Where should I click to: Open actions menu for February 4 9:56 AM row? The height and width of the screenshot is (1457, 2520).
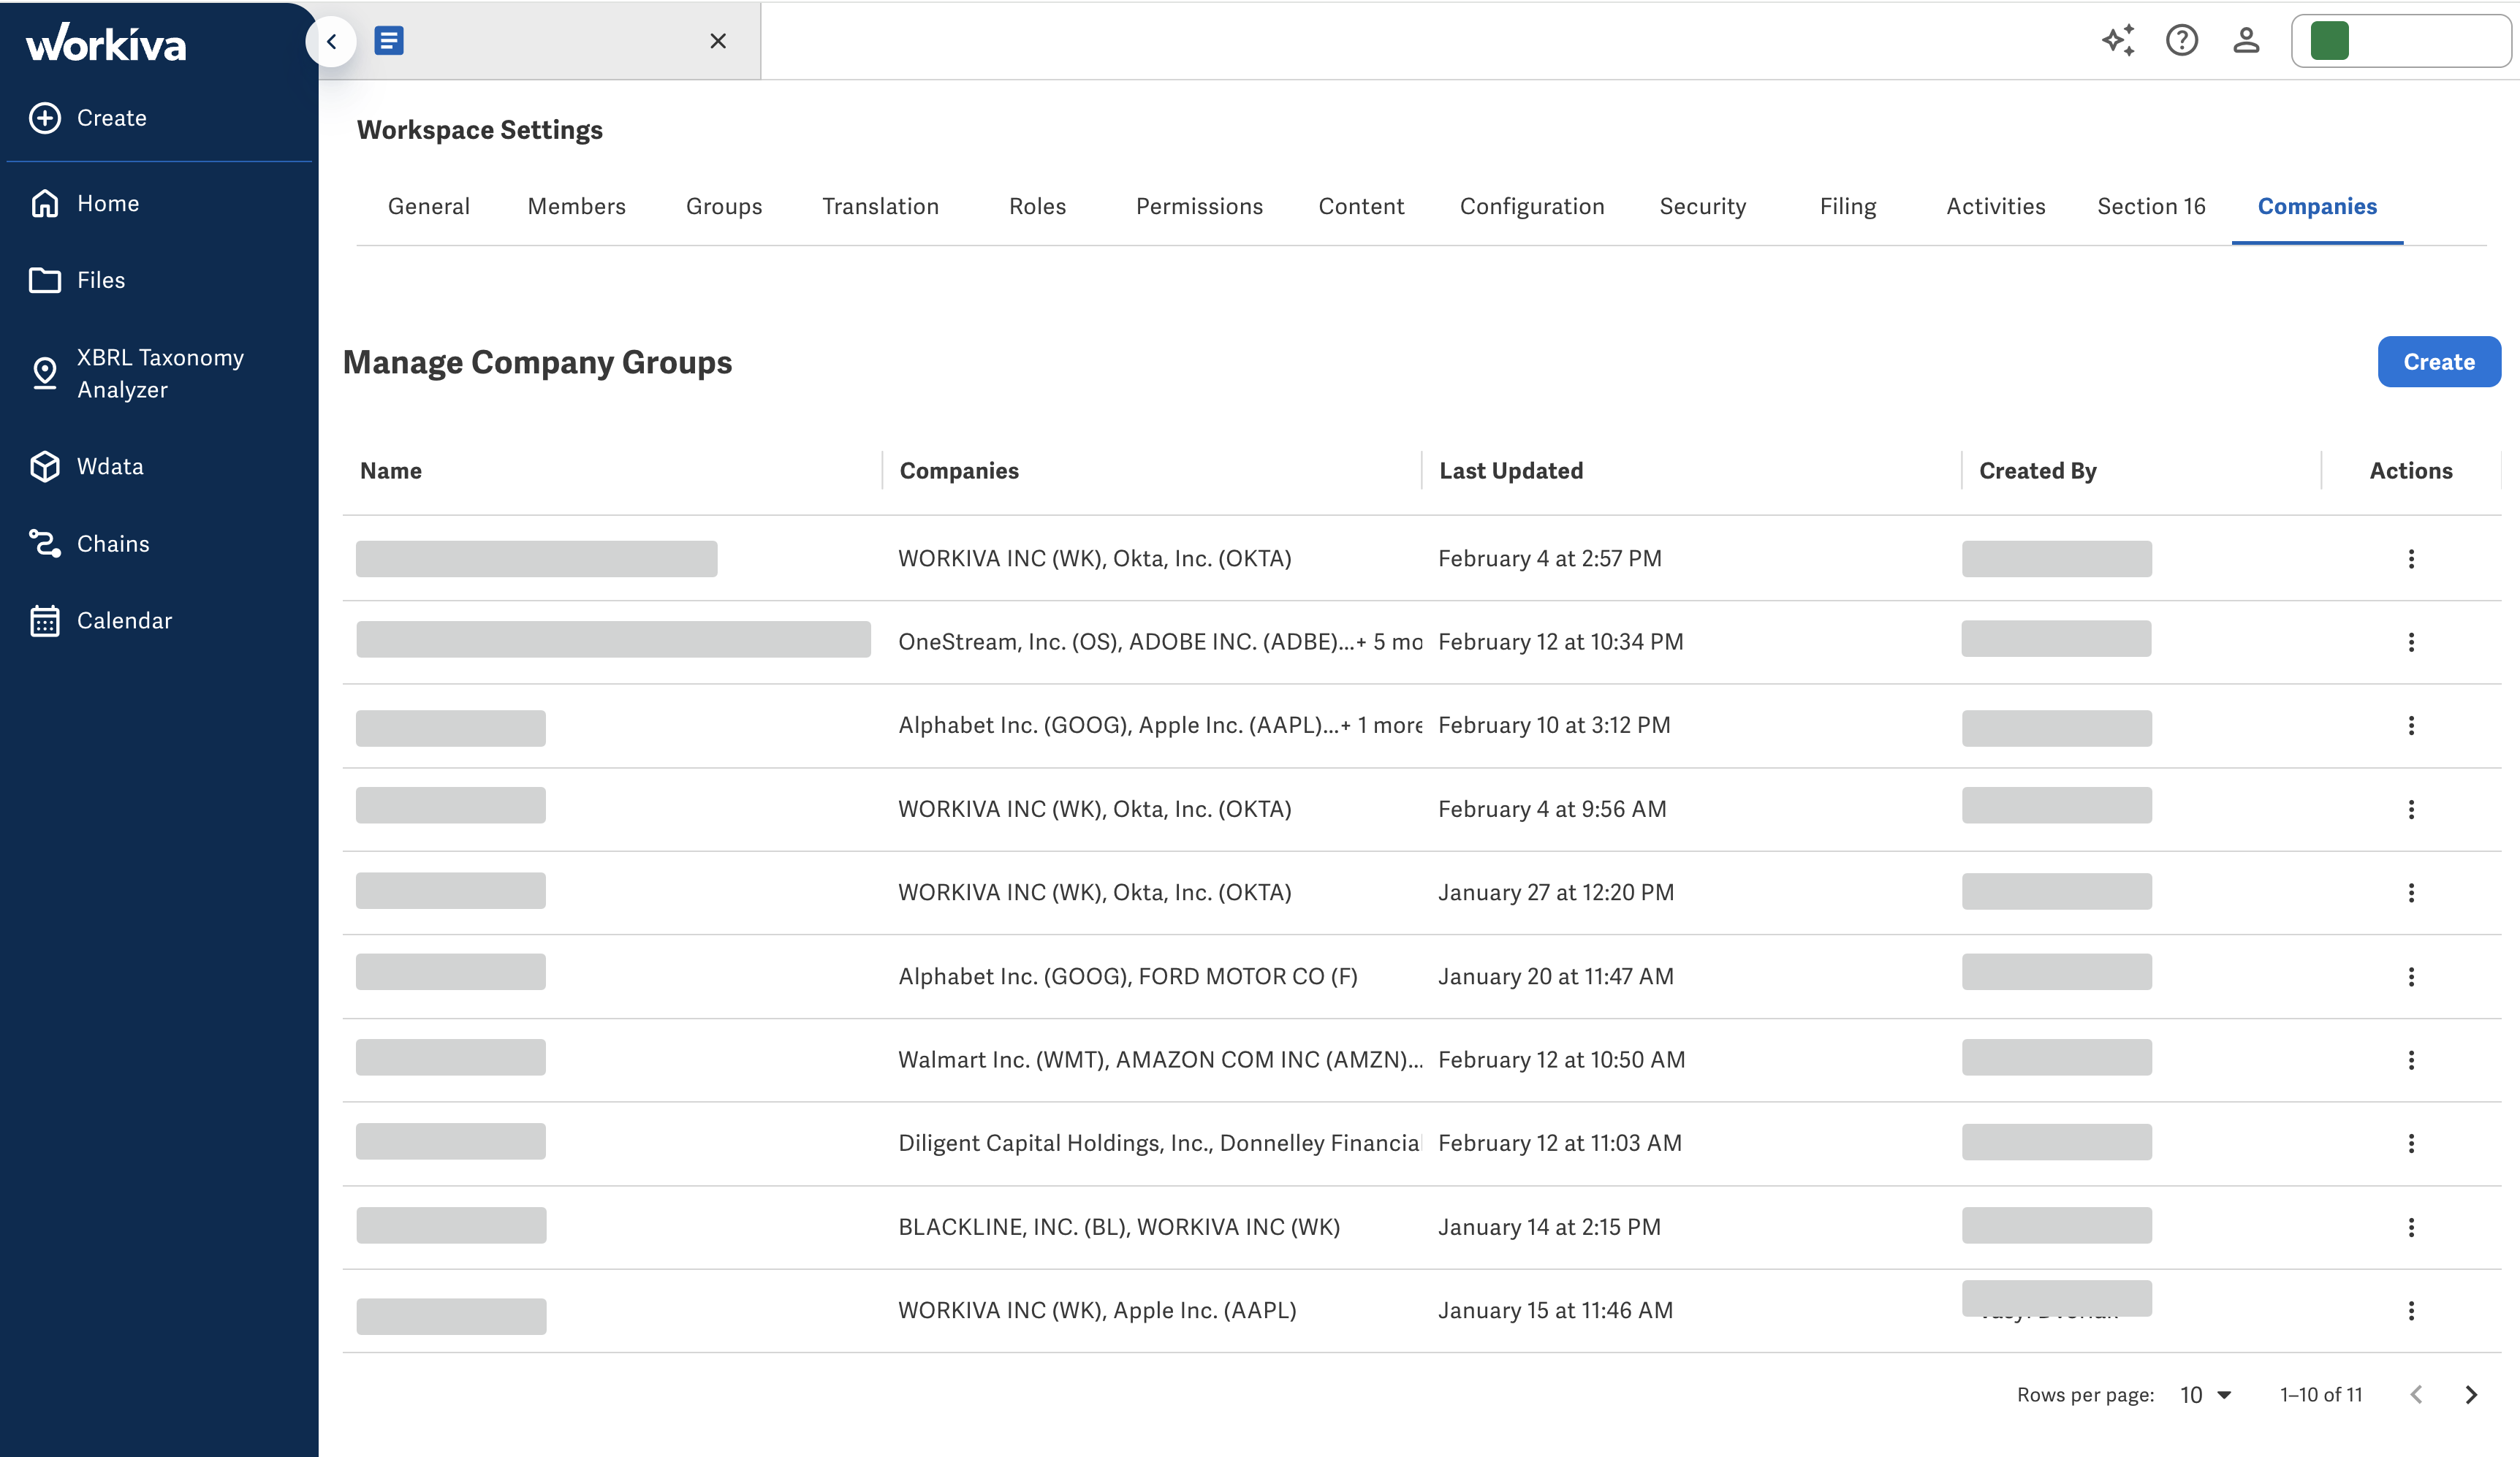(2411, 809)
